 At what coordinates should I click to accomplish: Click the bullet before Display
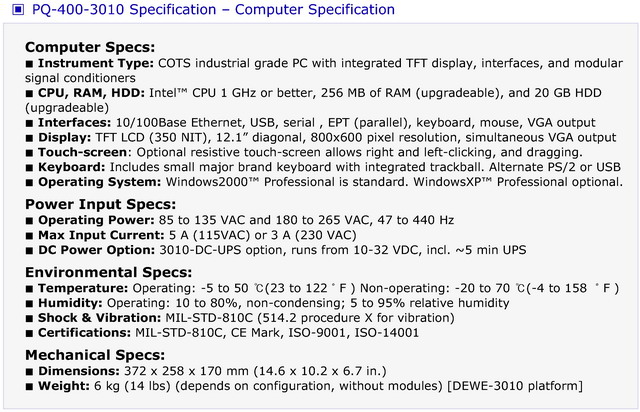click(29, 138)
